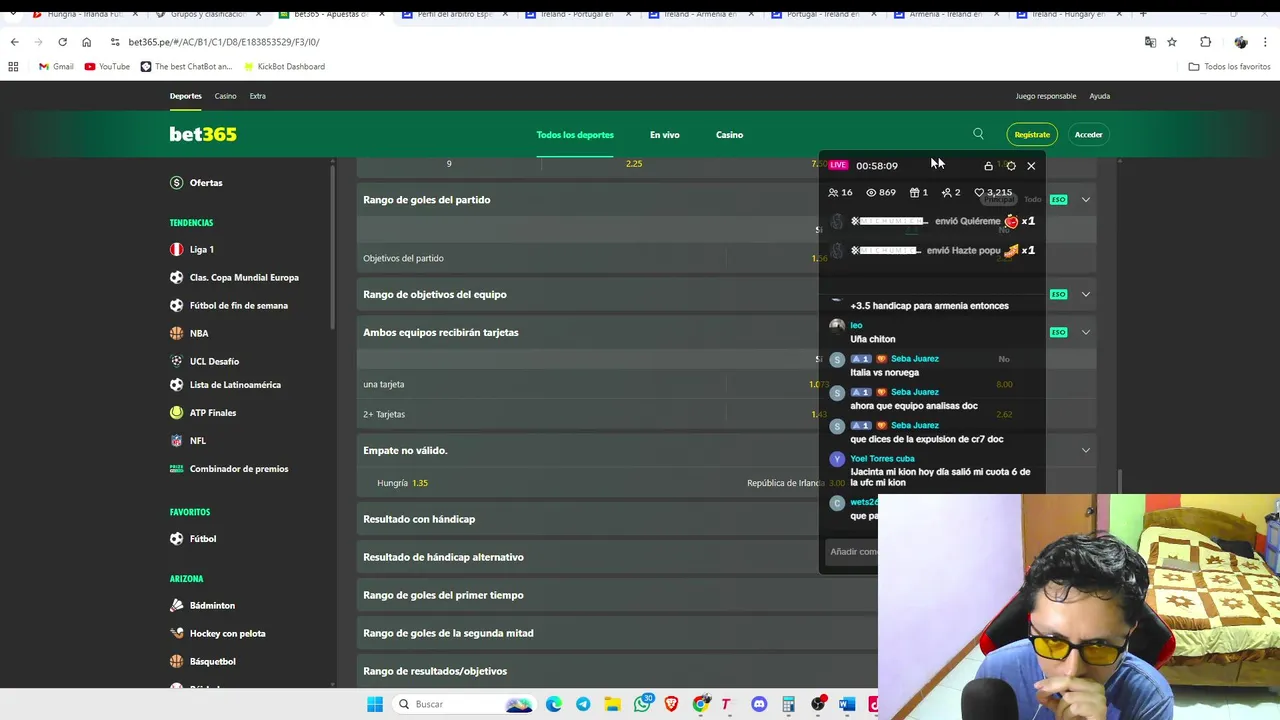Click the Ofertas icon in sidebar
1280x720 pixels.
coord(177,183)
